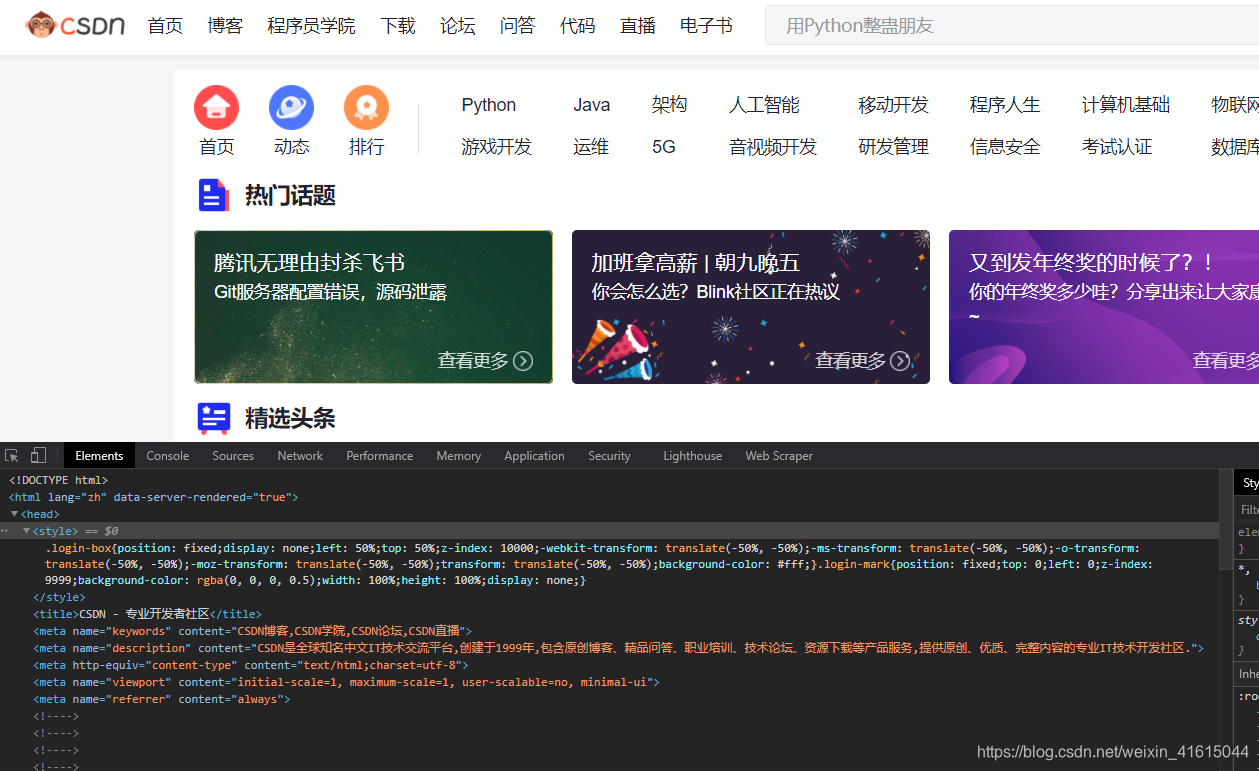1259x771 pixels.
Task: Open the orange 排行 medal icon
Action: 366,108
